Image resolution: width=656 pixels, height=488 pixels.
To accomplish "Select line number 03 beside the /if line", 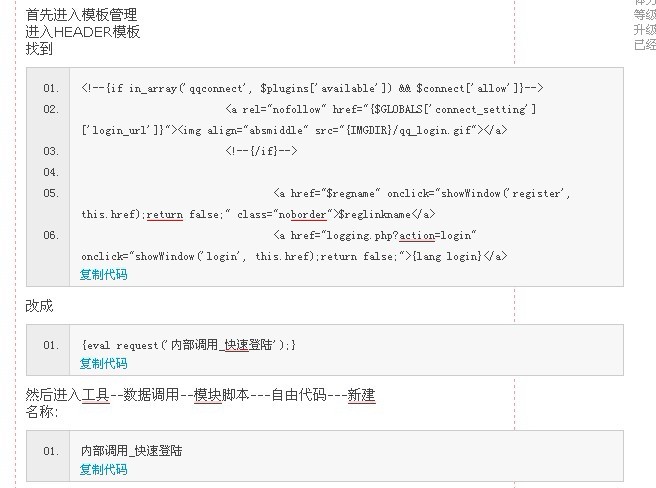I will (51, 151).
